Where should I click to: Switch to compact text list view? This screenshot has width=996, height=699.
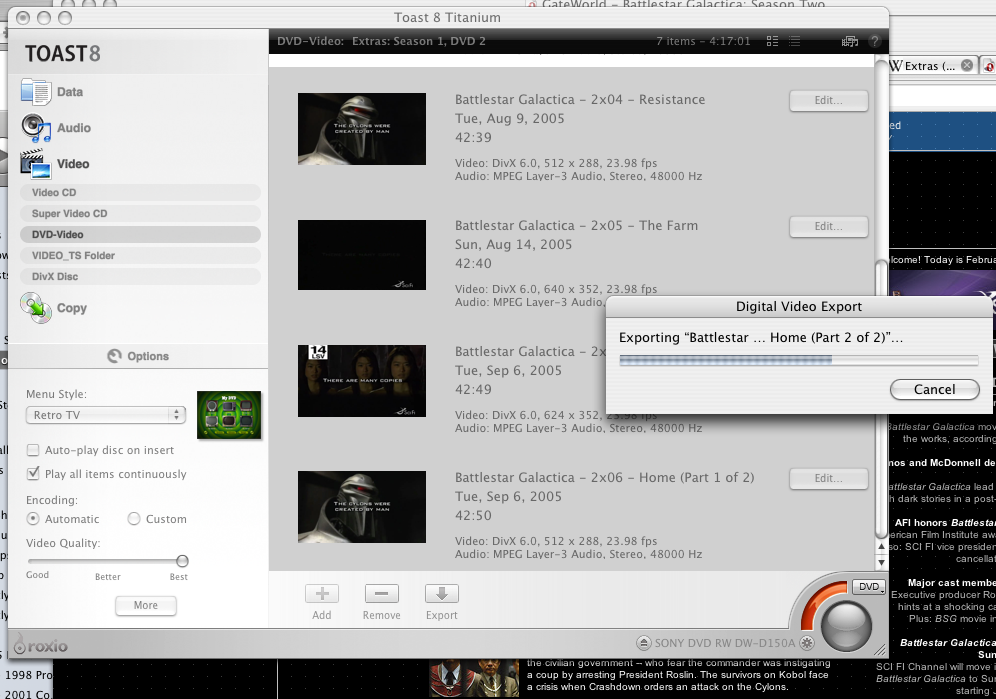coord(794,41)
